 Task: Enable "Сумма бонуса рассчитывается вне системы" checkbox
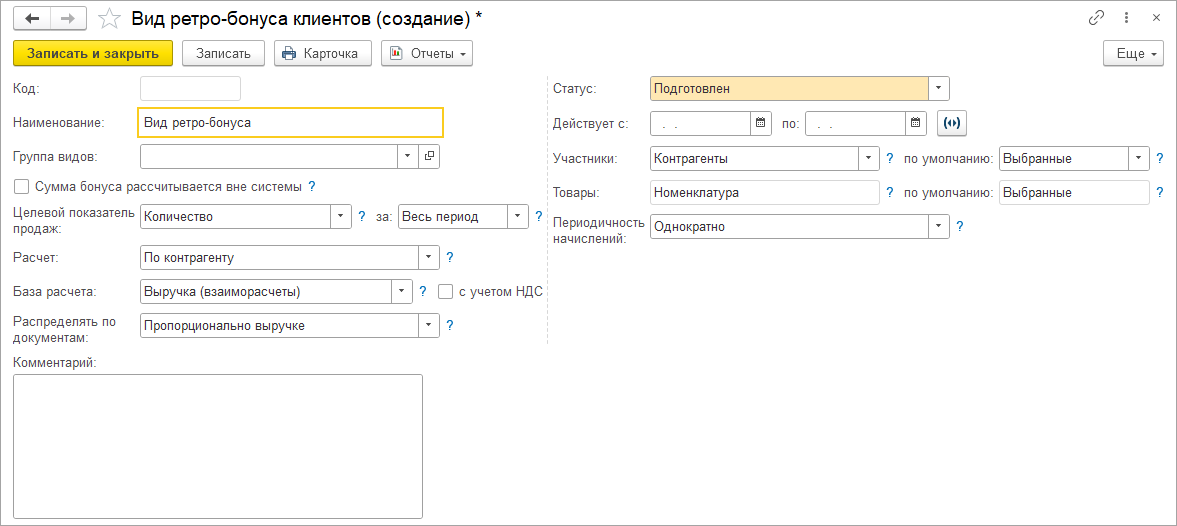pyautogui.click(x=21, y=186)
